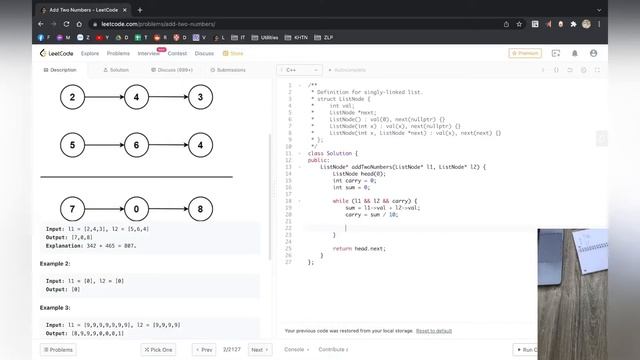Open the Store nav item

coord(233,53)
